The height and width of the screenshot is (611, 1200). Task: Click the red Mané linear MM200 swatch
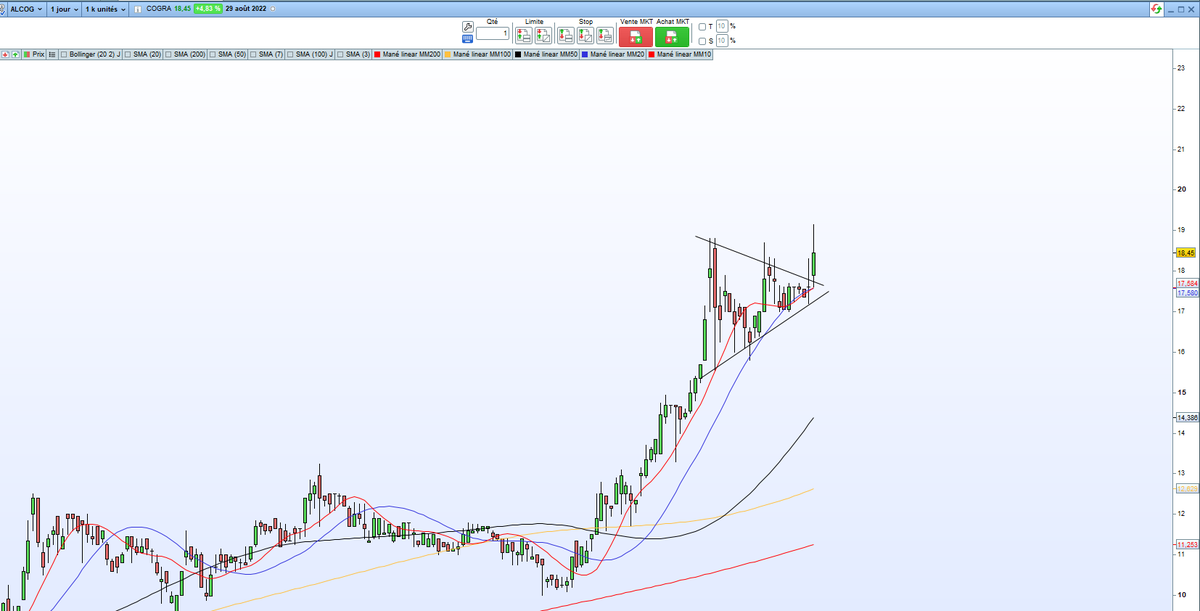click(x=376, y=54)
